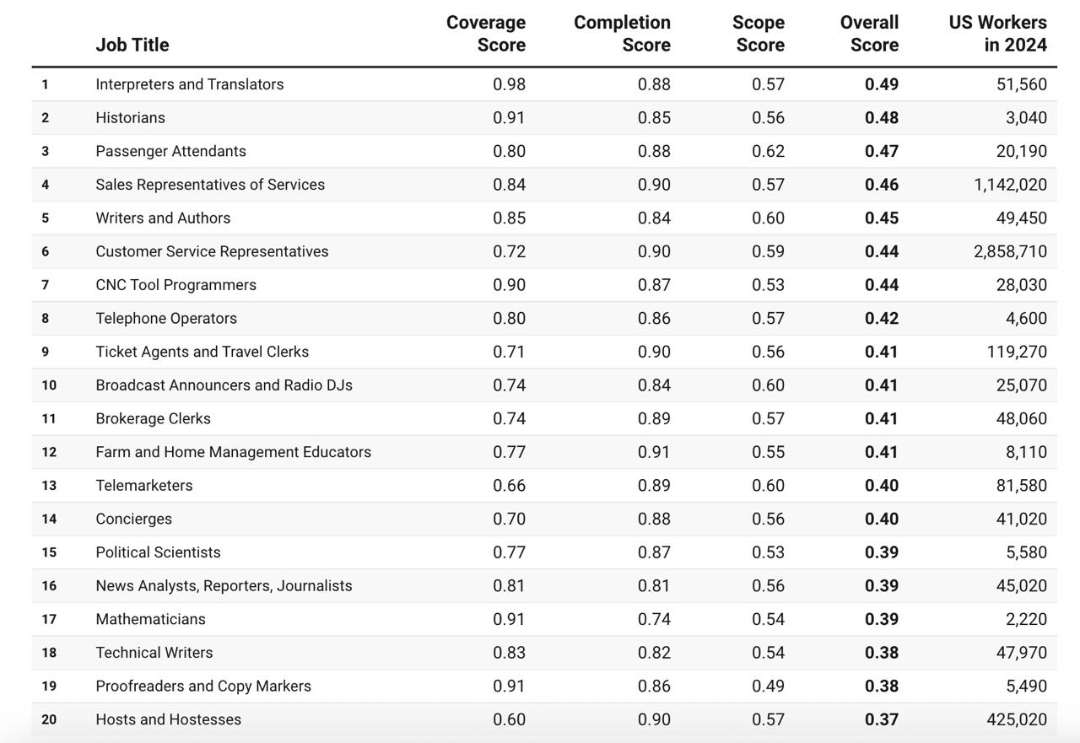
Task: Click the Hosts and Hostesses entry
Action: click(168, 719)
